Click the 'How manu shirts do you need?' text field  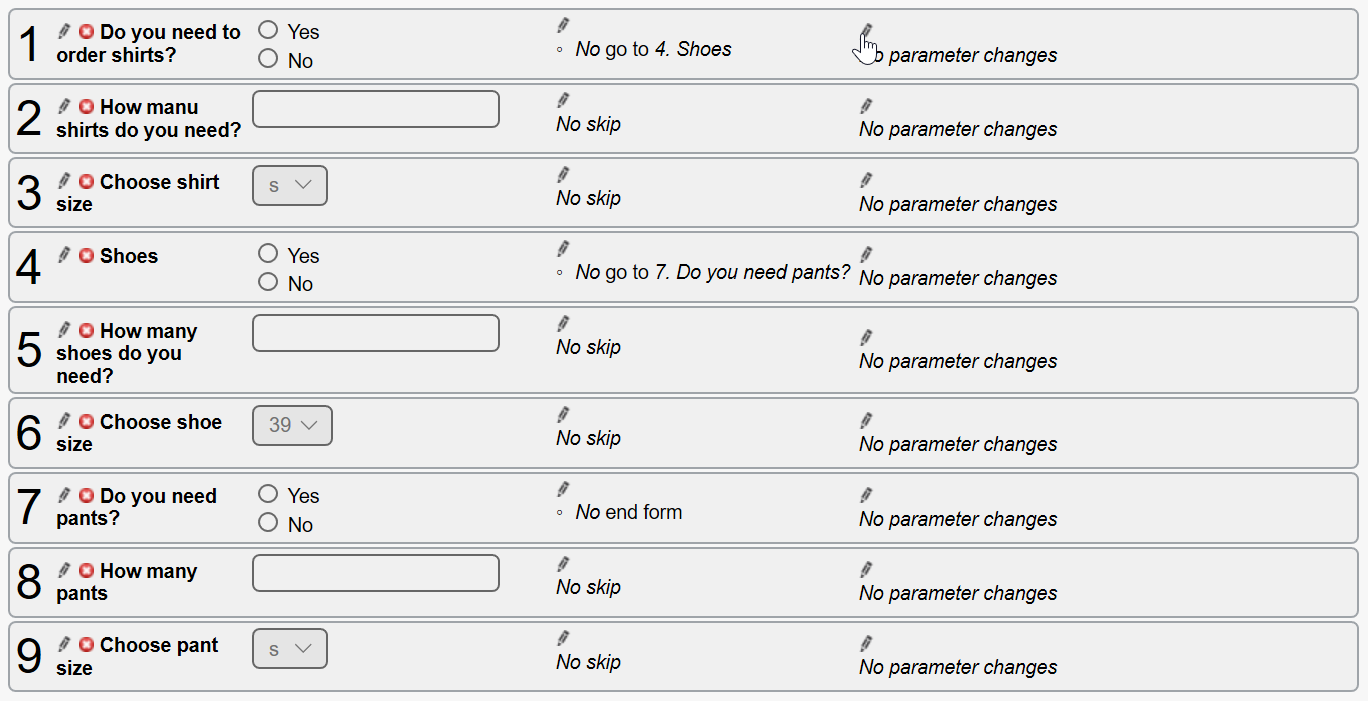376,109
